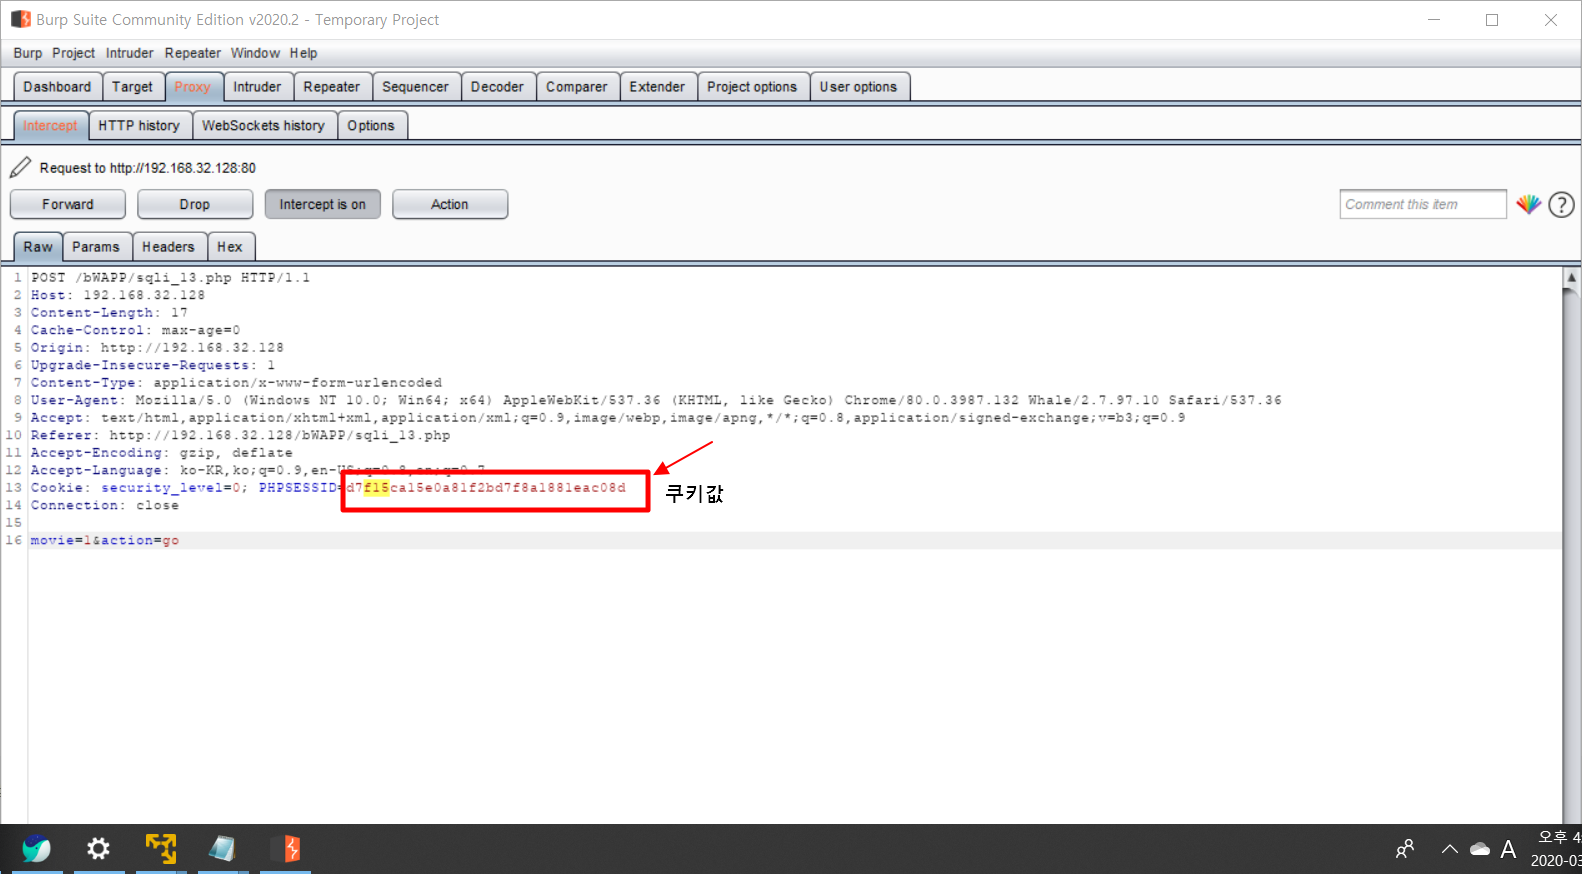Click the Request to http://192.168.32.128:80 label
The width and height of the screenshot is (1582, 874).
(148, 168)
